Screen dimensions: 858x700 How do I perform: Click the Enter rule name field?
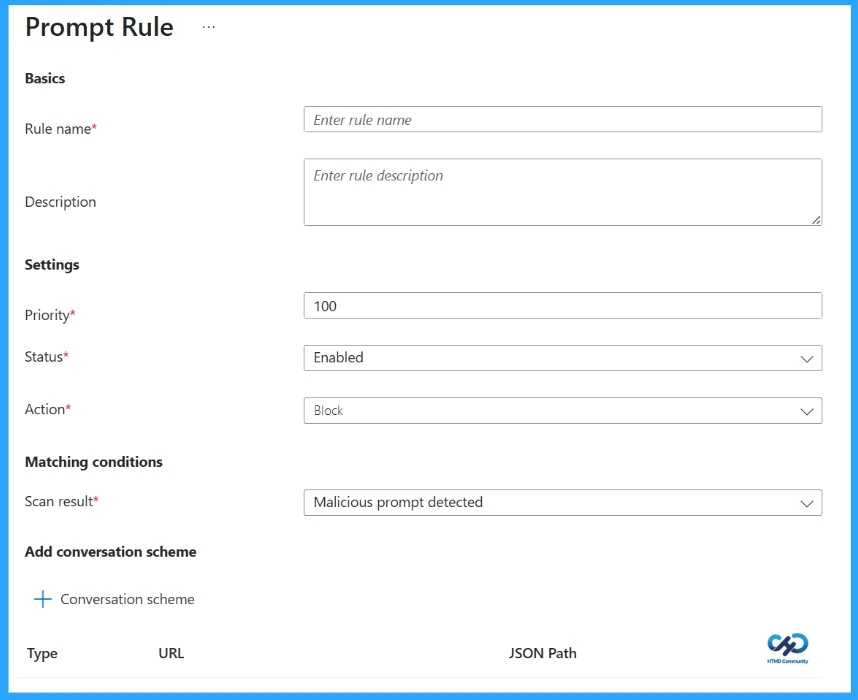pyautogui.click(x=560, y=119)
